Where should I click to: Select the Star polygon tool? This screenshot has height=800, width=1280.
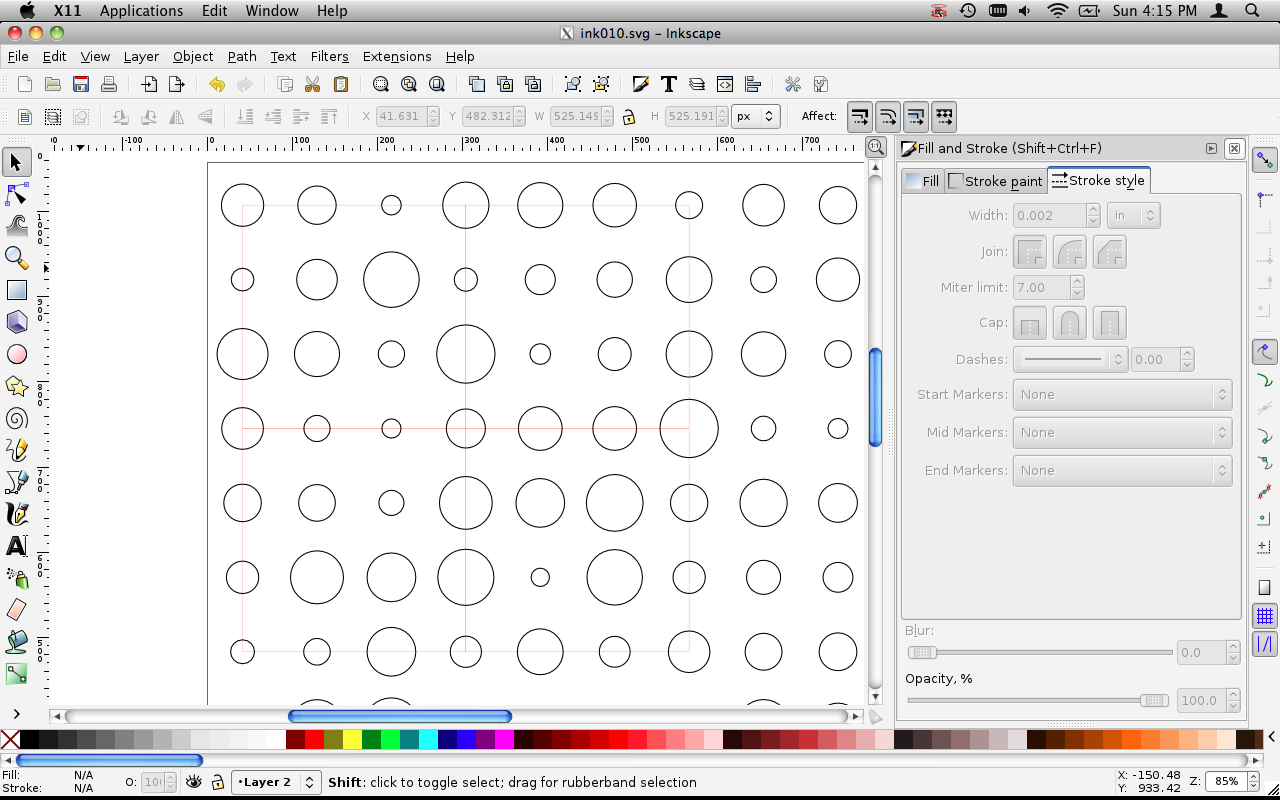point(16,386)
